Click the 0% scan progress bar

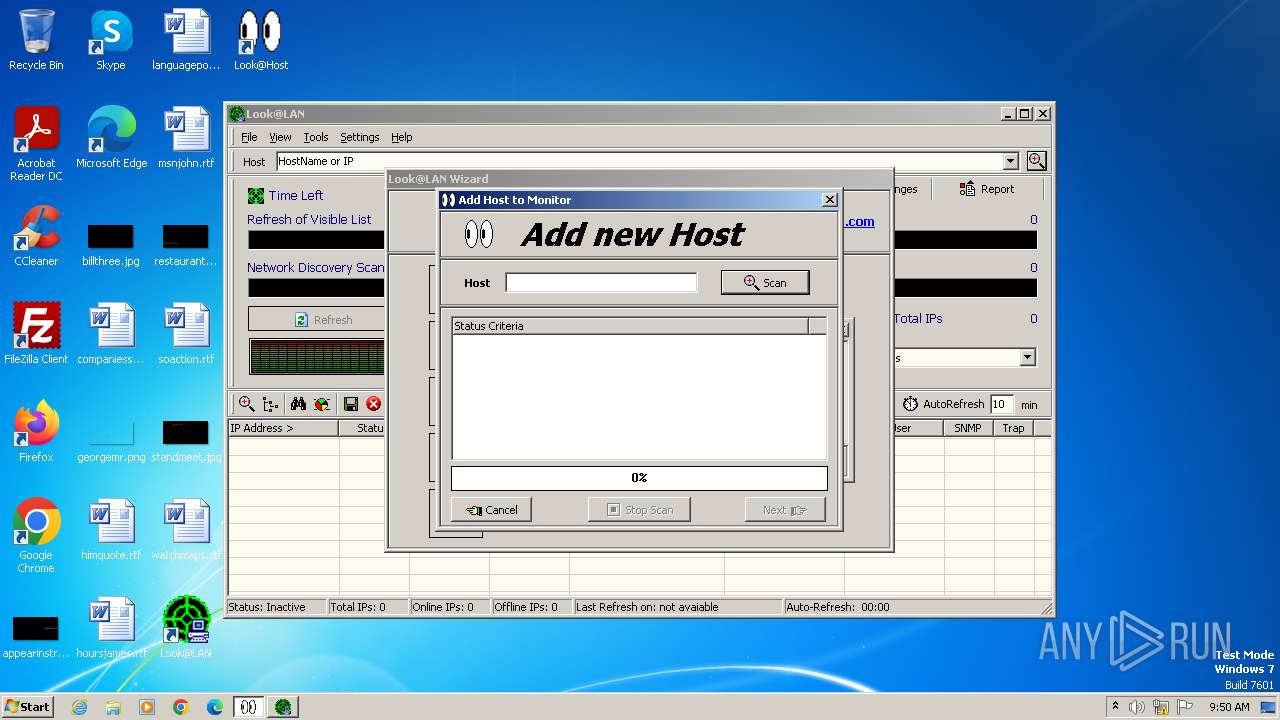point(639,478)
